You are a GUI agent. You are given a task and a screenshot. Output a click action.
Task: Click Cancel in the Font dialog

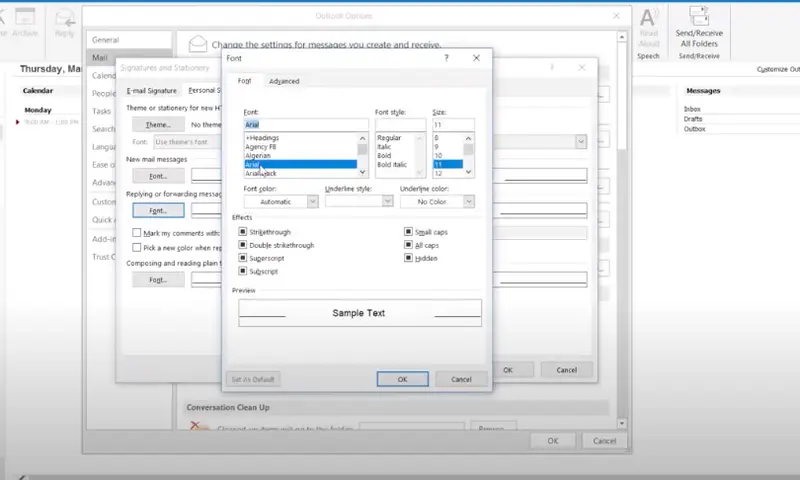tap(461, 379)
